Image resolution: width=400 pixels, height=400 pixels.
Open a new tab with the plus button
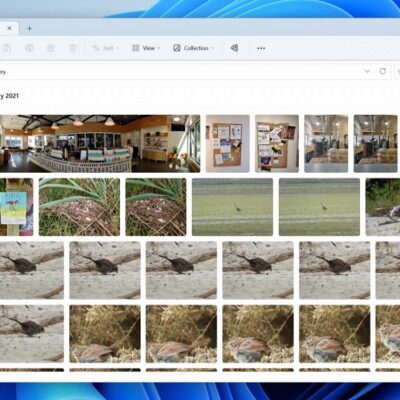click(x=29, y=28)
